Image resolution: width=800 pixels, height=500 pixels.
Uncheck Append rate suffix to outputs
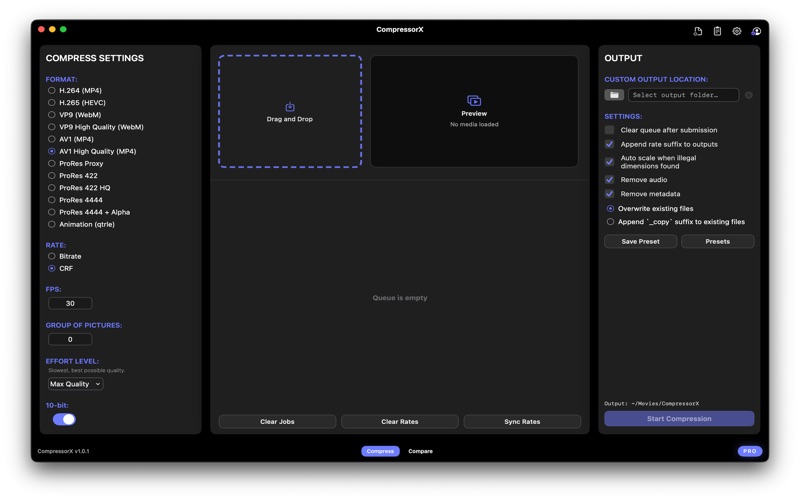(609, 144)
